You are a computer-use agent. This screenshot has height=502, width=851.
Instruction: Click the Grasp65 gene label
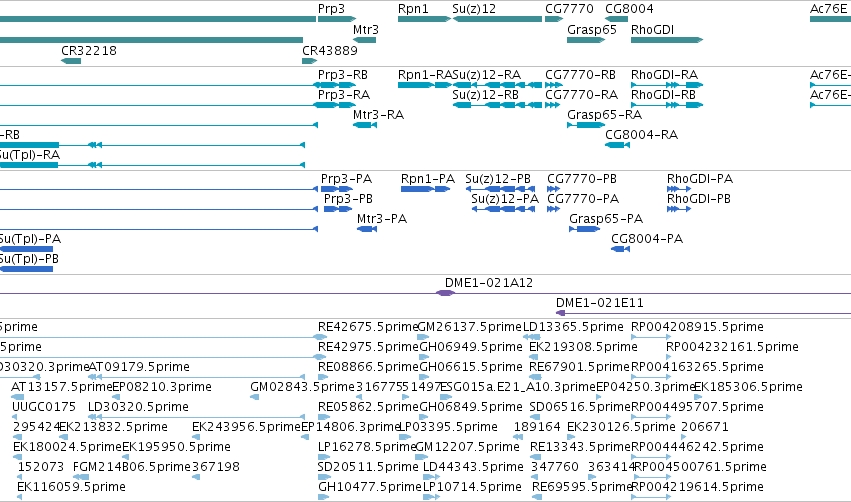[x=592, y=30]
